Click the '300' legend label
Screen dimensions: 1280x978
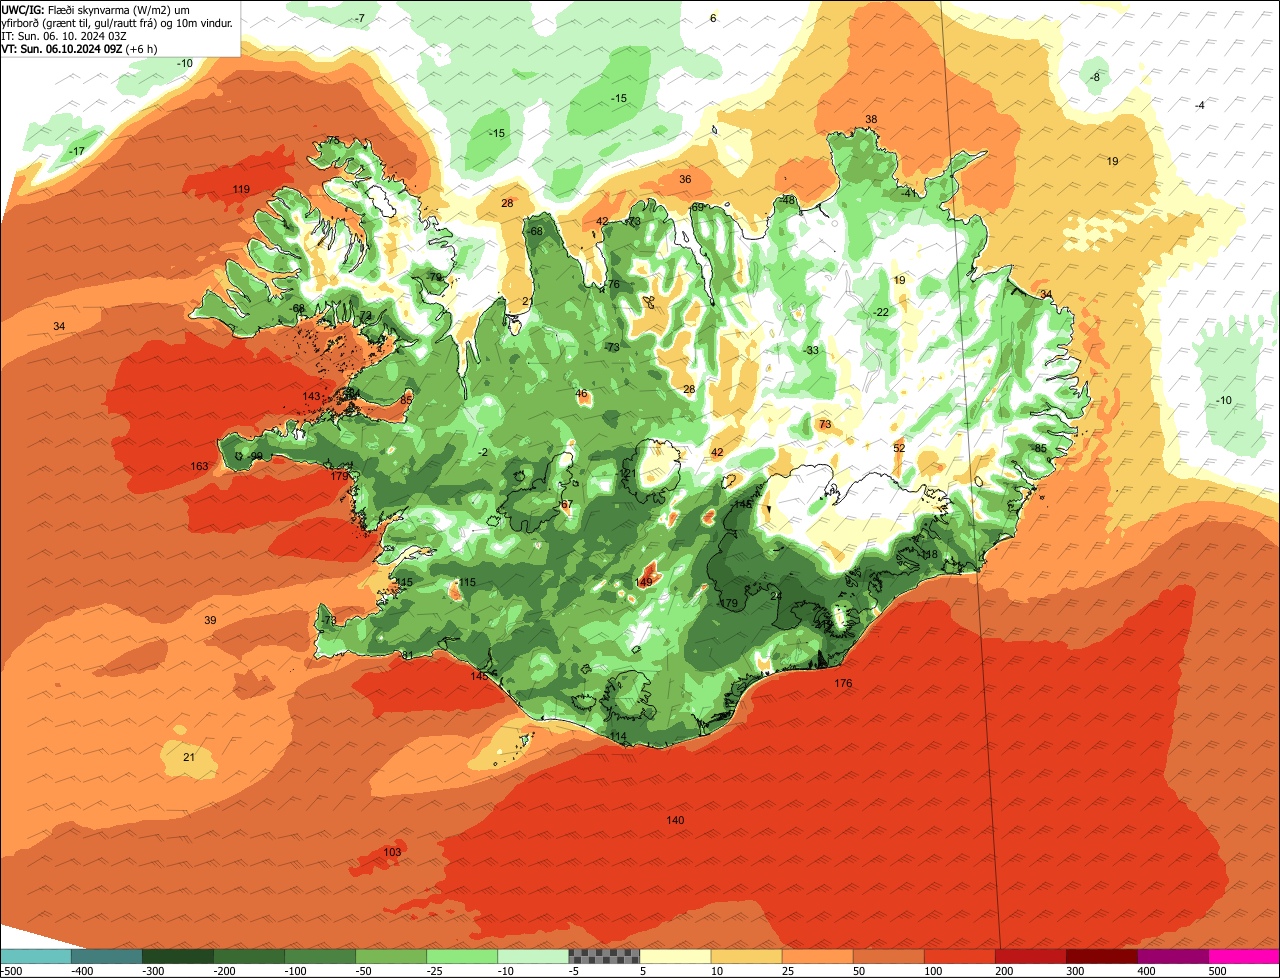(x=1076, y=970)
